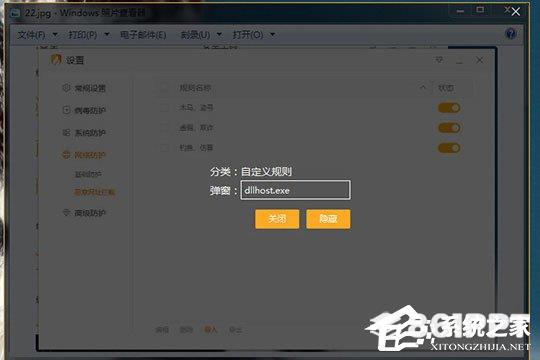Expand the 打印(P) dropdown arrow
Screen dimensions: 540x360
click(107, 35)
